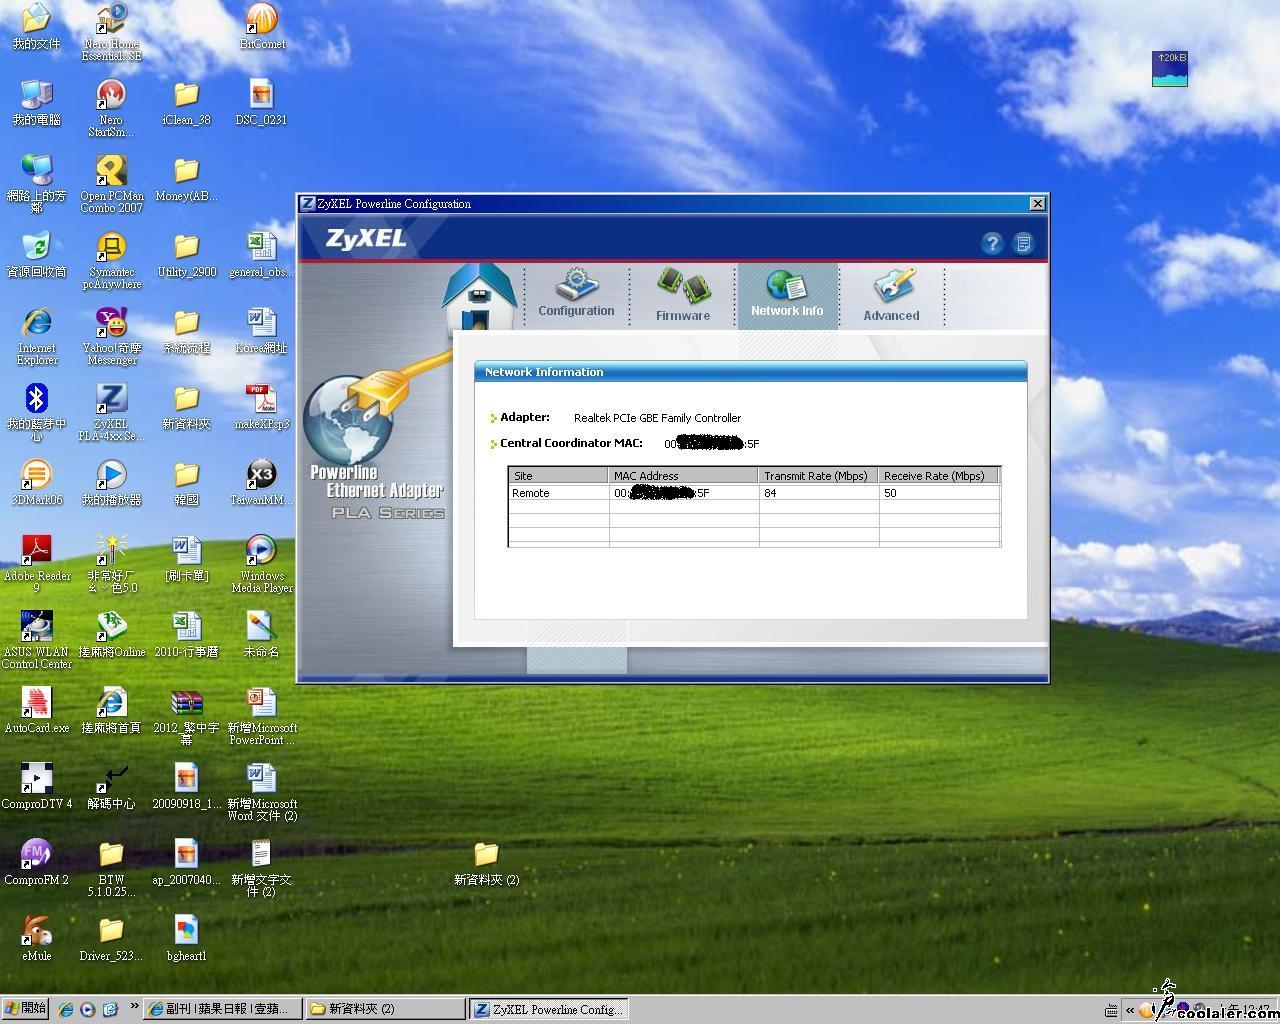
Task: Select the ZyXEL PLA-4xx desktop shortcut
Action: (x=111, y=412)
